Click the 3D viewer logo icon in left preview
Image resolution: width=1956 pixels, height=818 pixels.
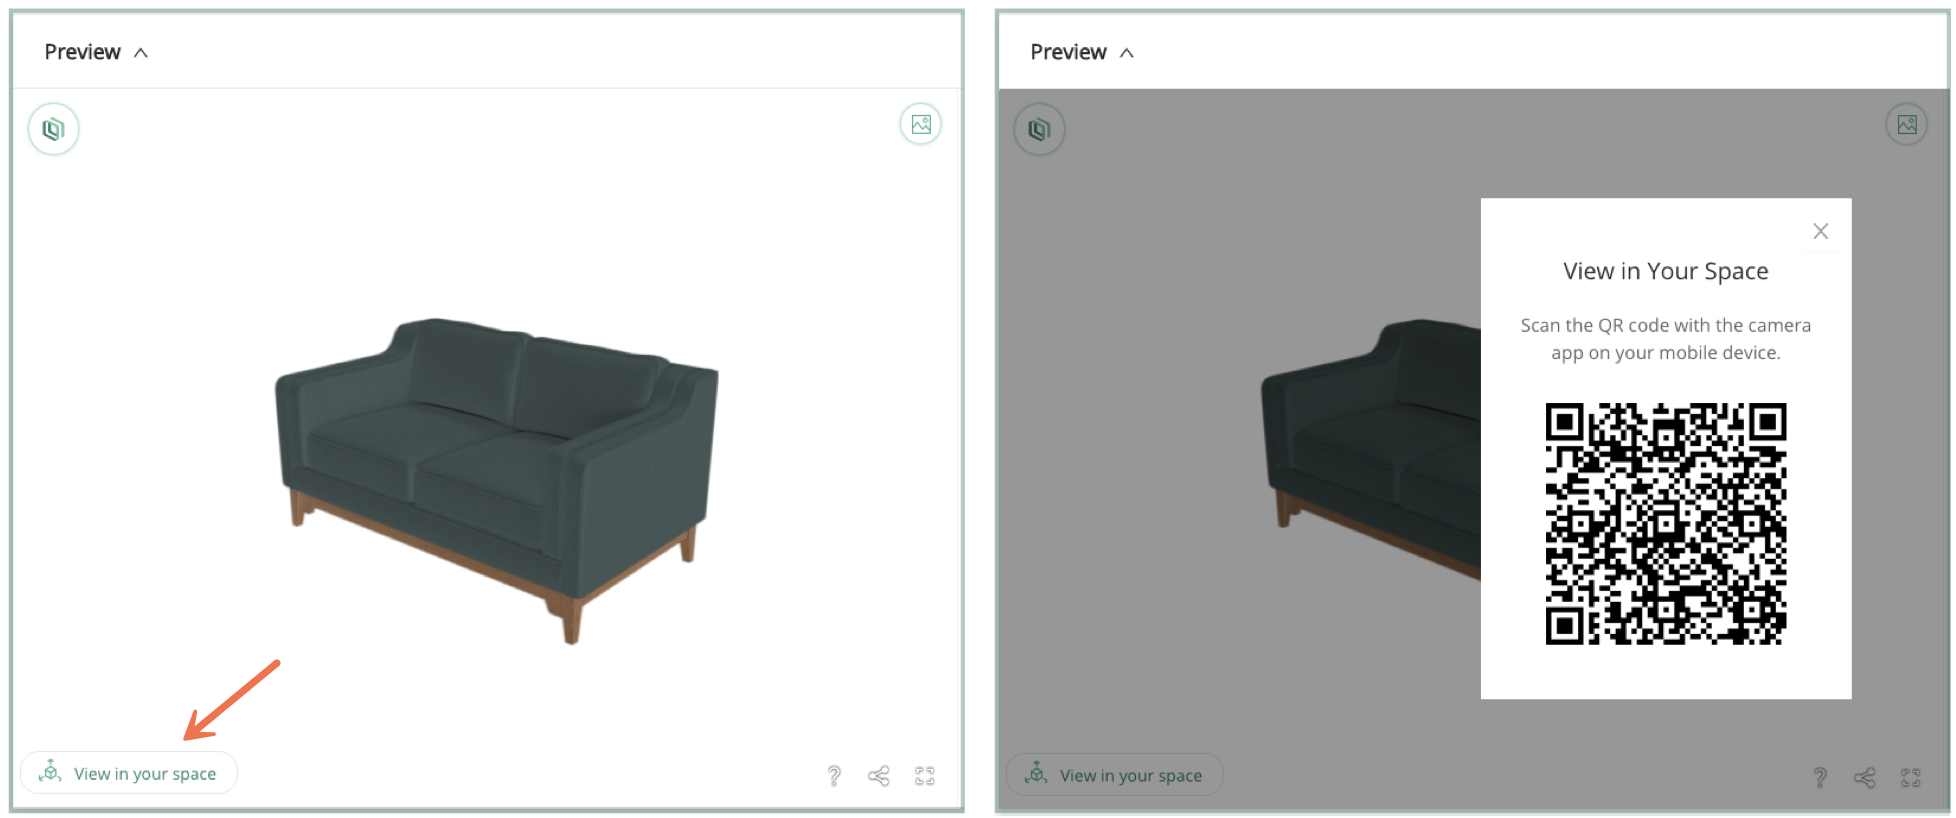pyautogui.click(x=53, y=129)
